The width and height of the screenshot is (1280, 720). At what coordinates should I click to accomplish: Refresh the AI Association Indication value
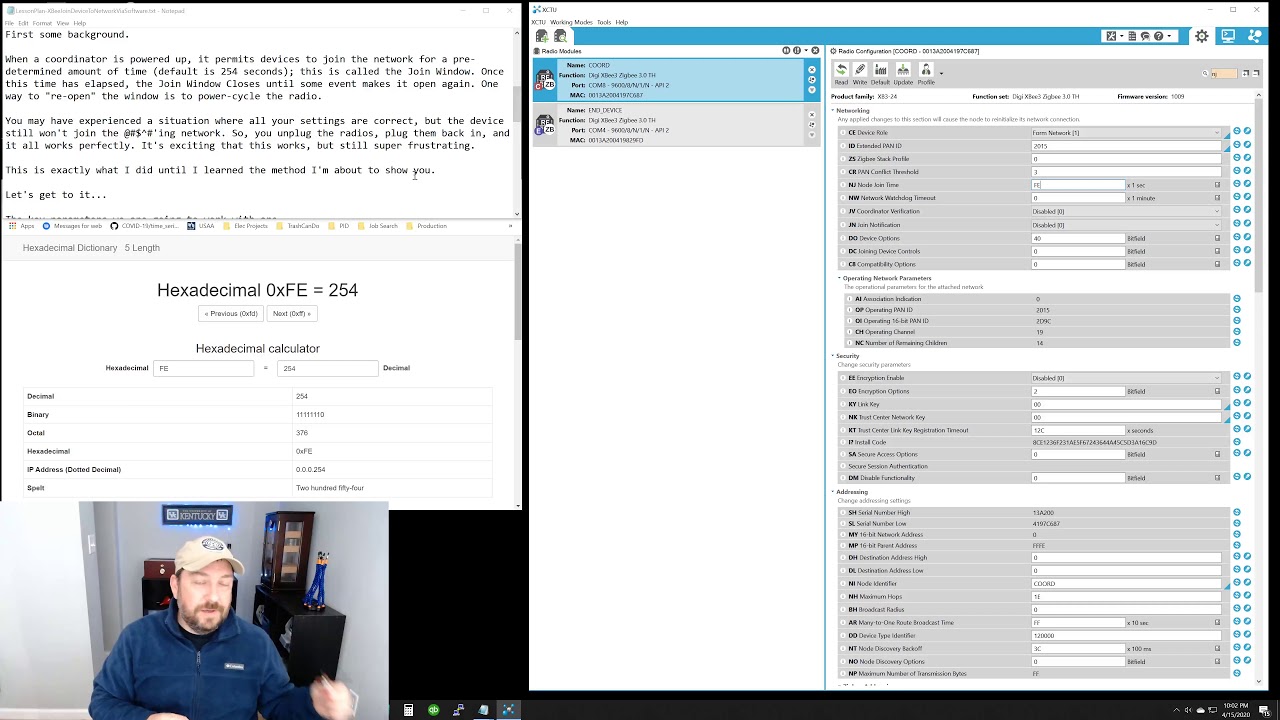1237,299
